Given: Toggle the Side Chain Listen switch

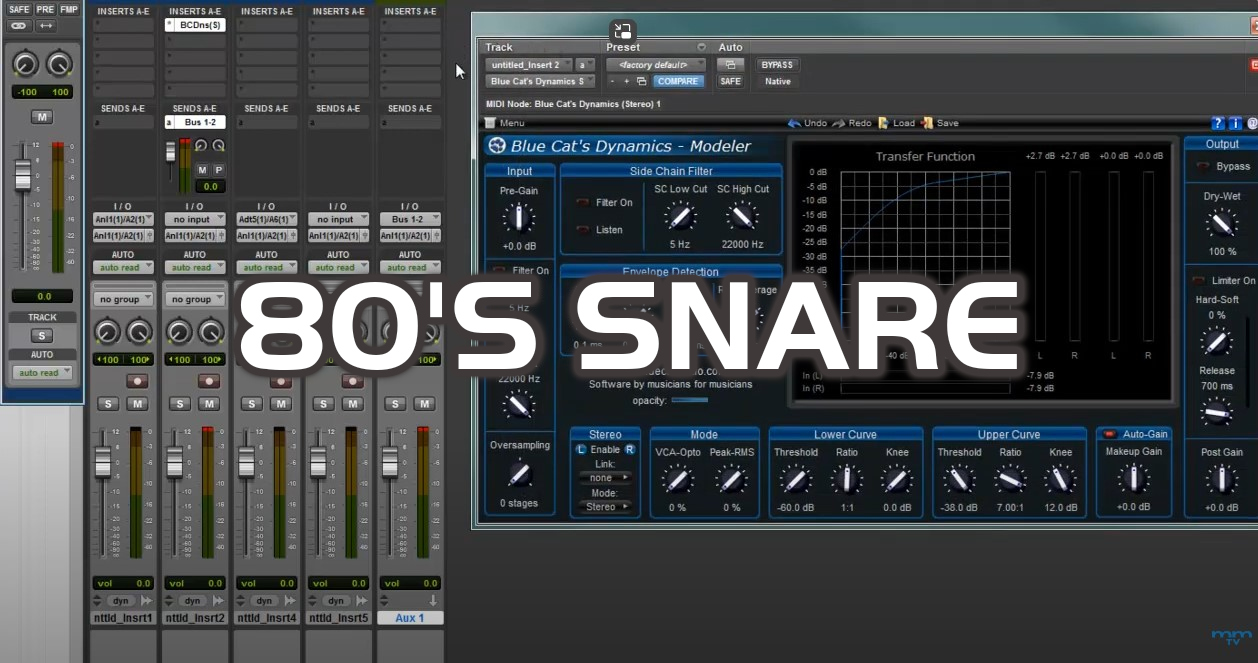Looking at the screenshot, I should point(582,230).
